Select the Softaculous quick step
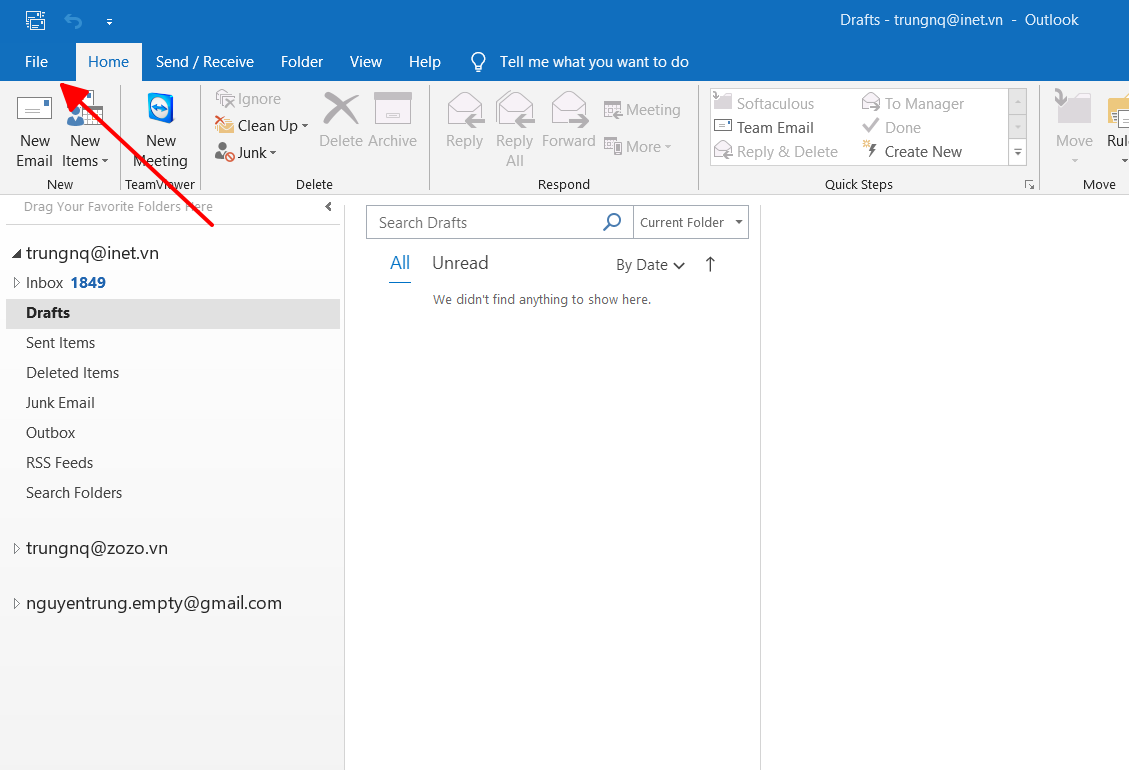 pyautogui.click(x=764, y=103)
